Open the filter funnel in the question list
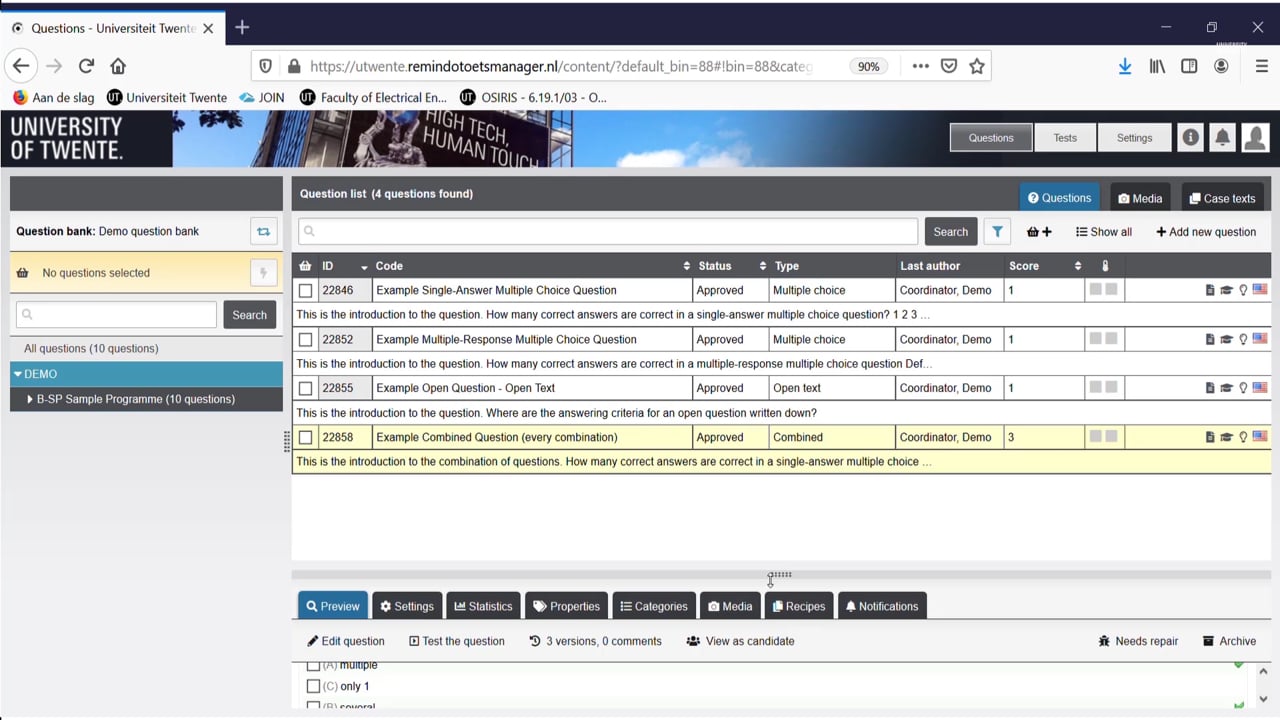The width and height of the screenshot is (1280, 720). pyautogui.click(x=997, y=232)
